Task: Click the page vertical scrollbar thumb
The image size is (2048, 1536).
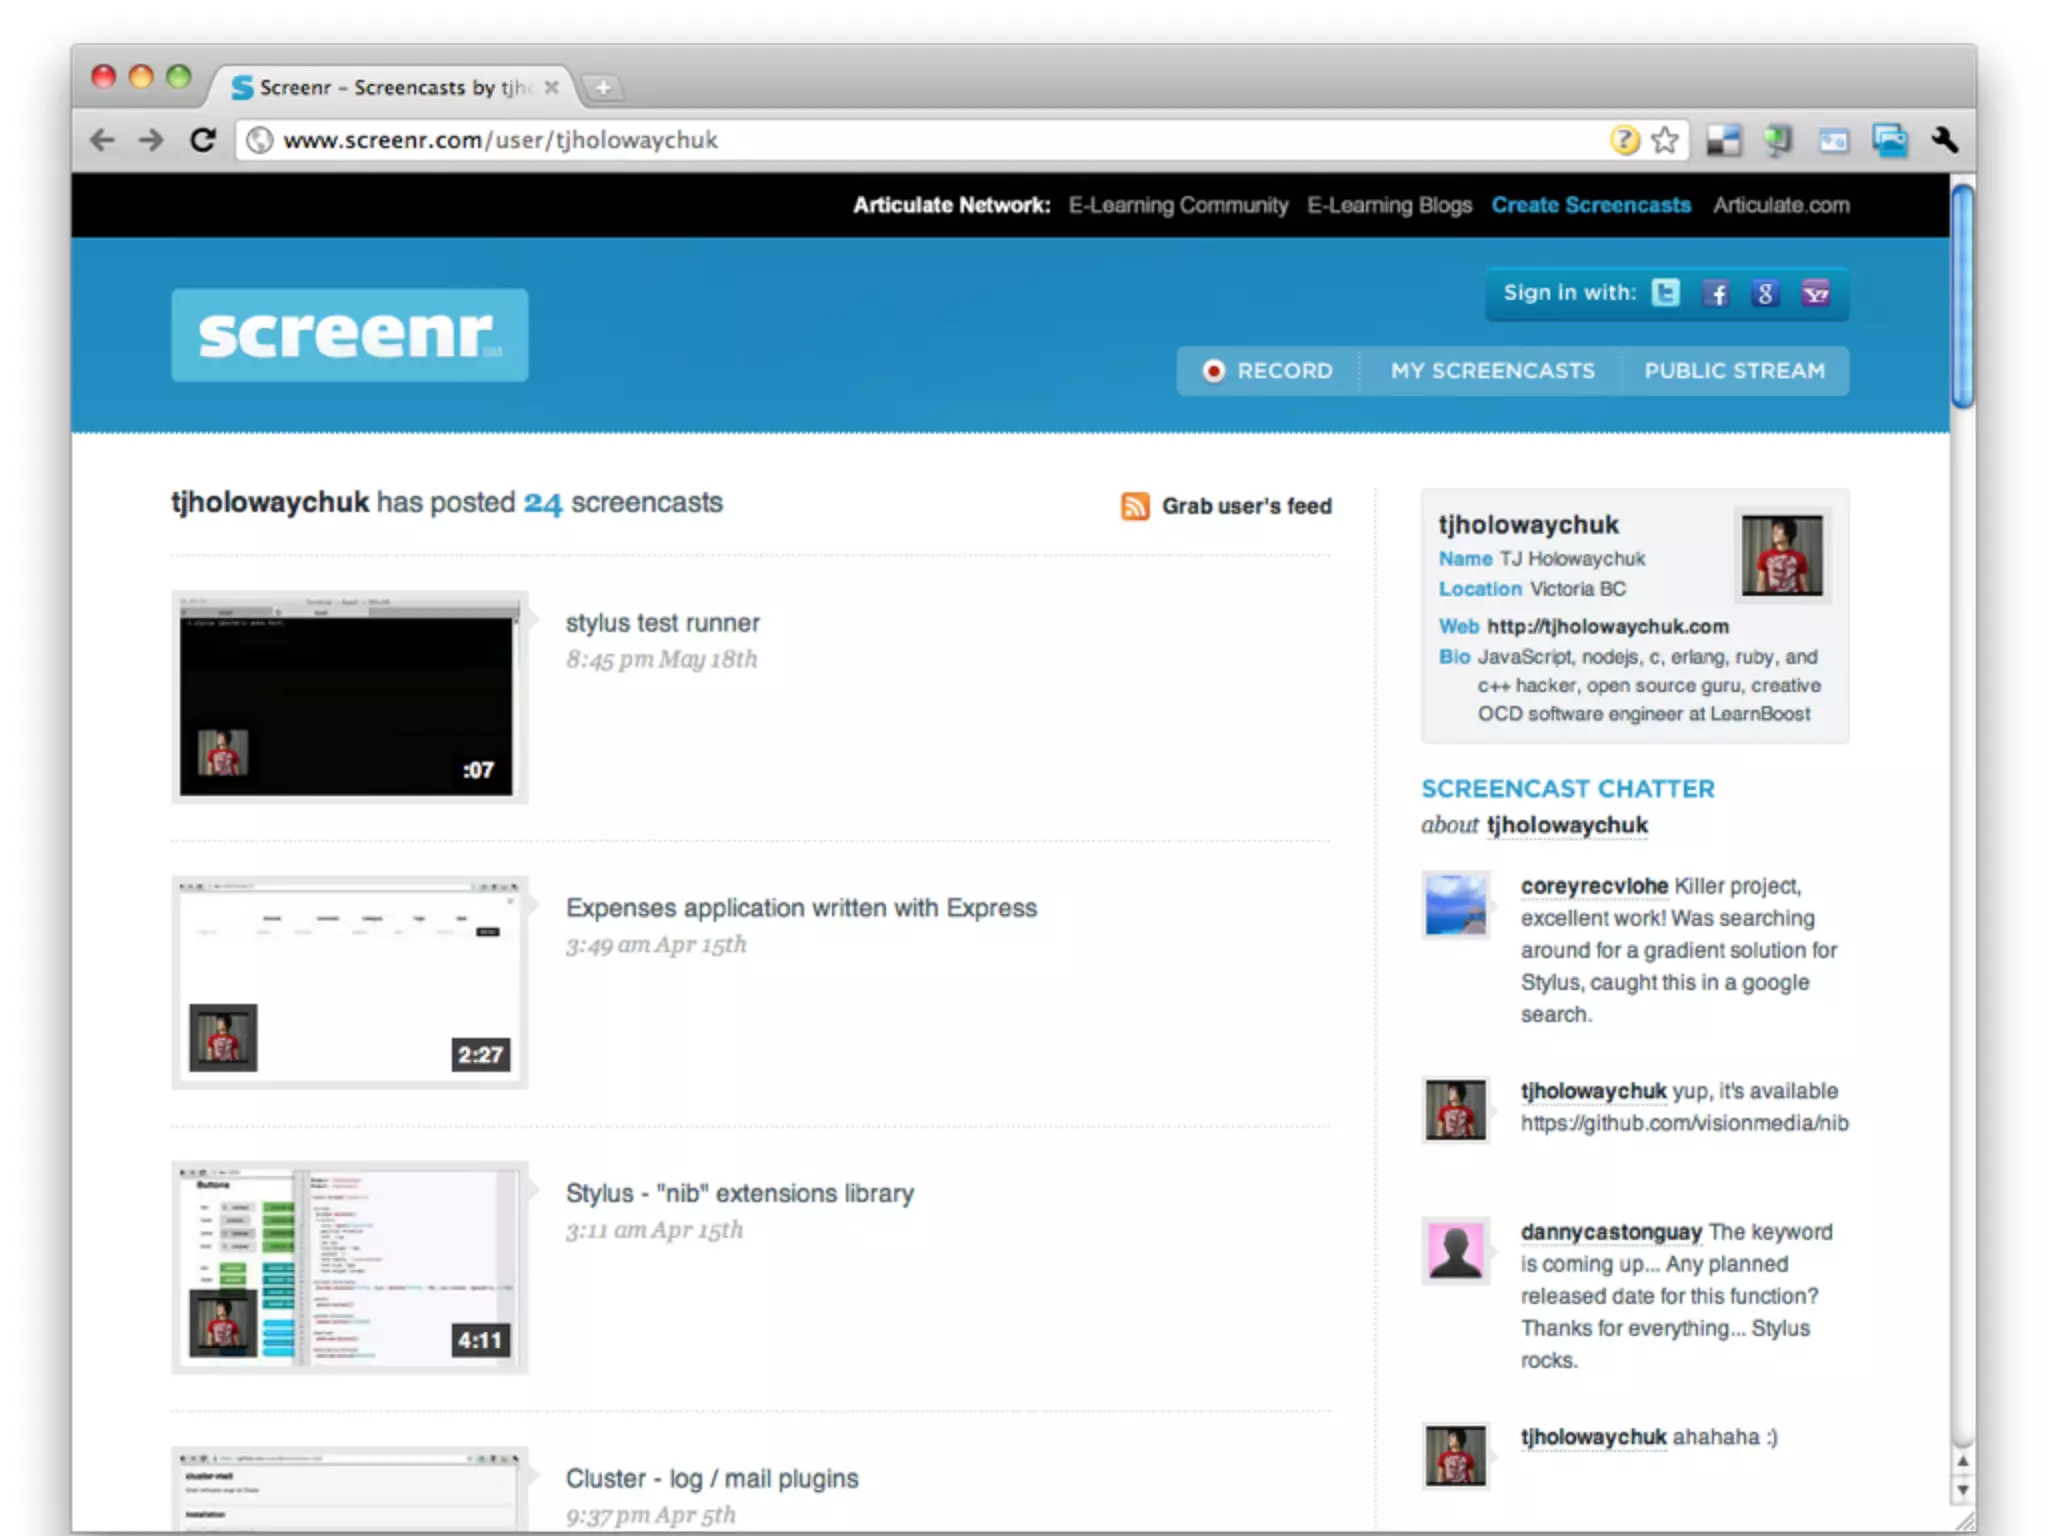Action: 1963,296
